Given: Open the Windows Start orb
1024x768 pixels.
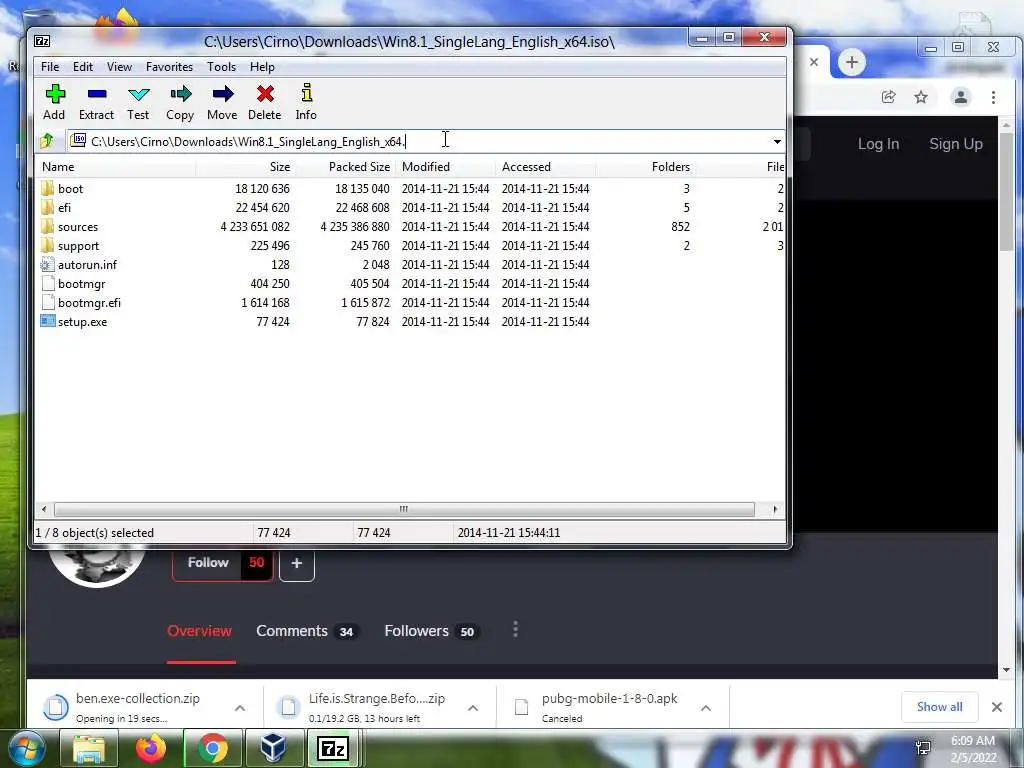Looking at the screenshot, I should [25, 748].
